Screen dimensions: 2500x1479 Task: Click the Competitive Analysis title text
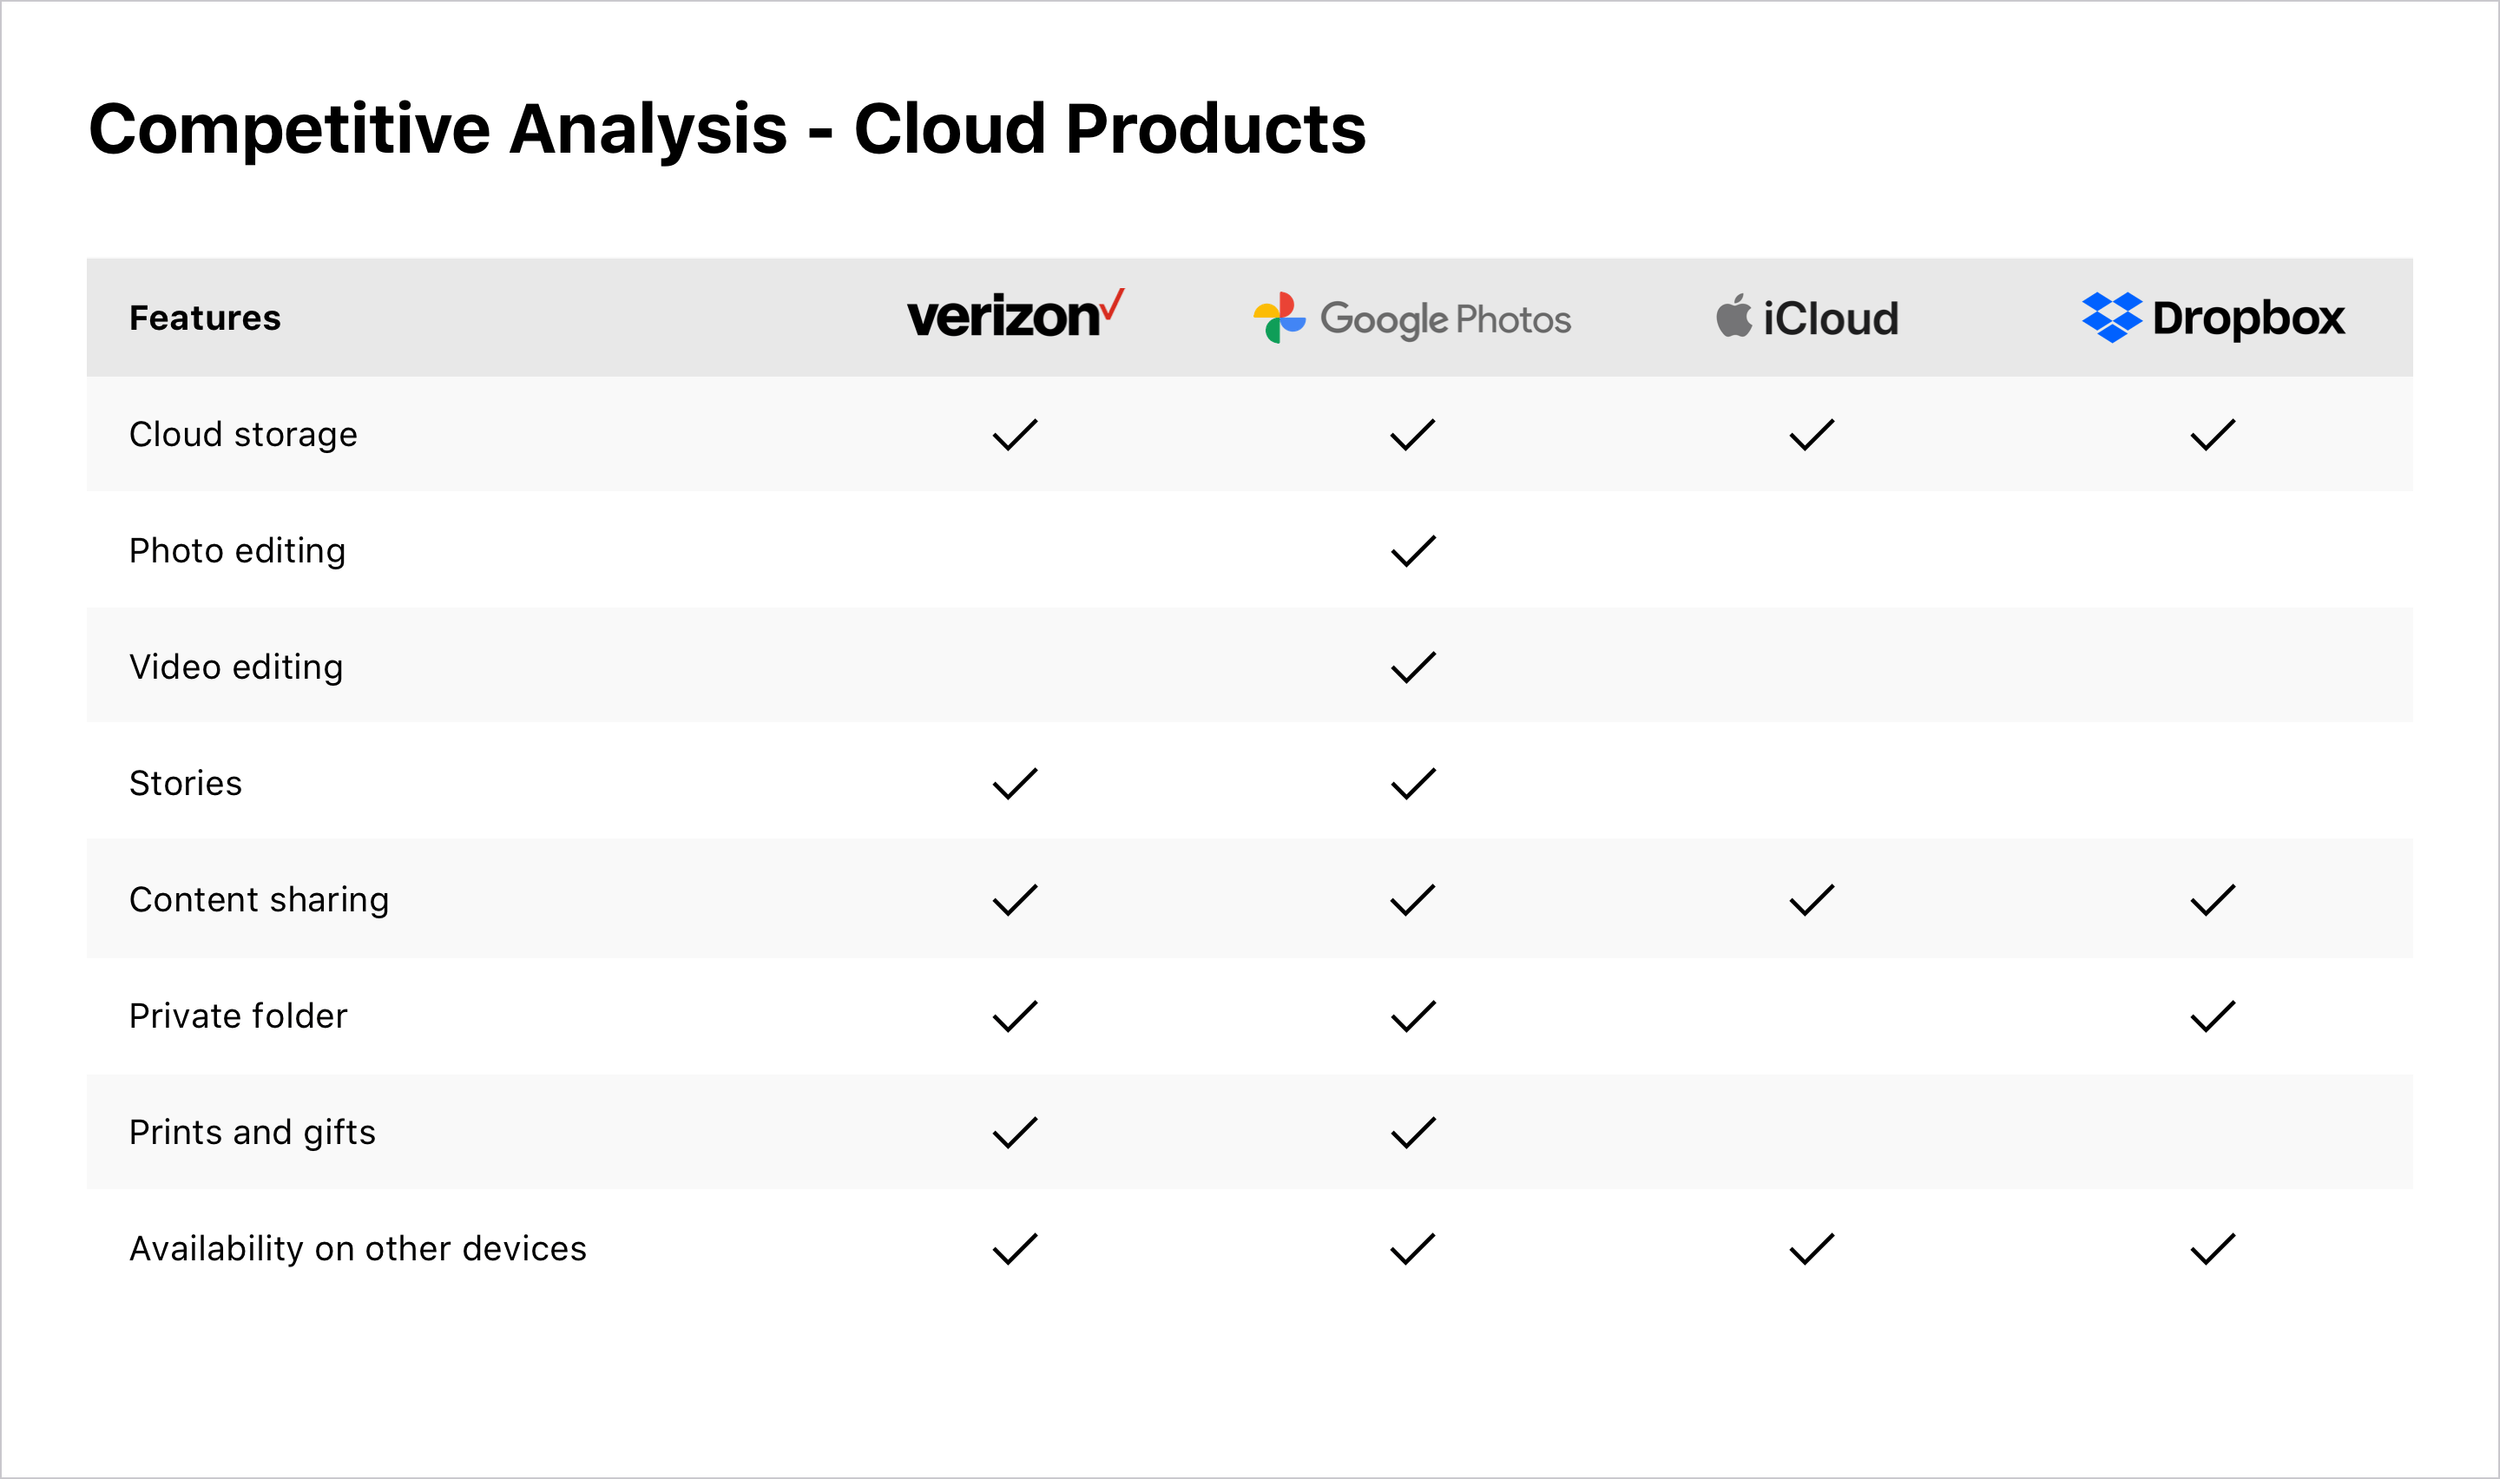pos(727,129)
